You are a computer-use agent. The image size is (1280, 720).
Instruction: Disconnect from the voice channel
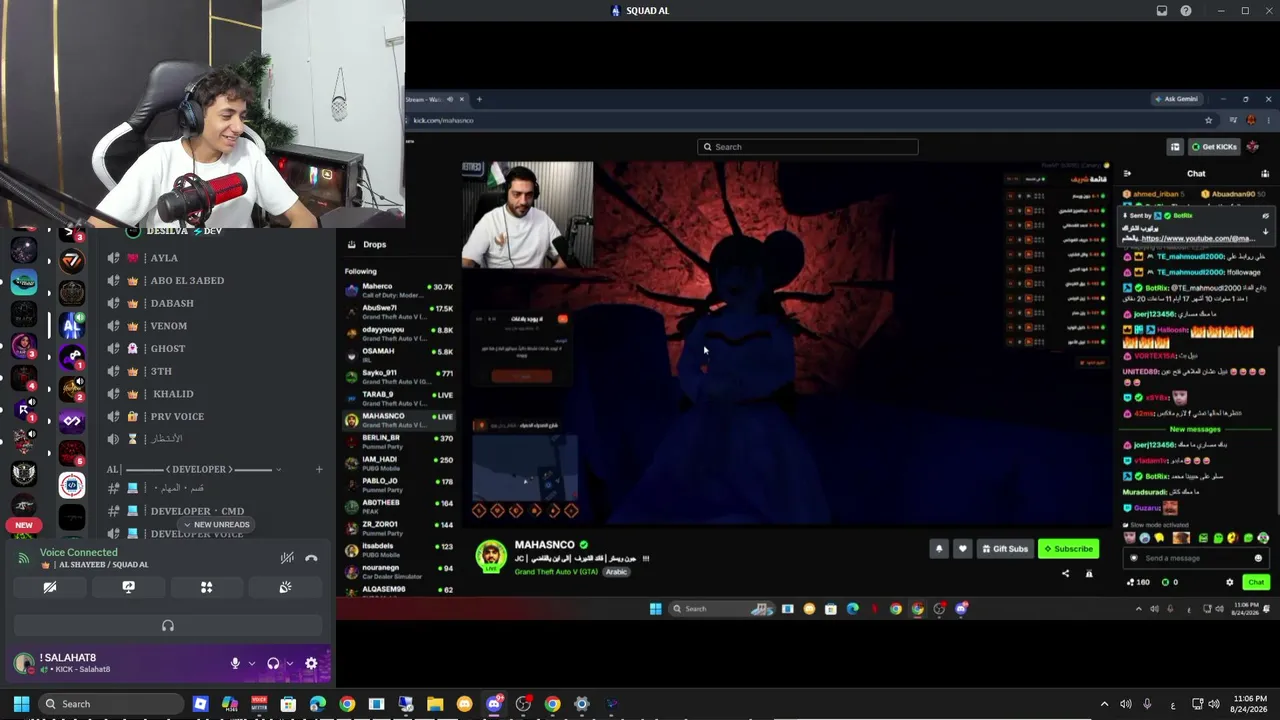tap(311, 558)
